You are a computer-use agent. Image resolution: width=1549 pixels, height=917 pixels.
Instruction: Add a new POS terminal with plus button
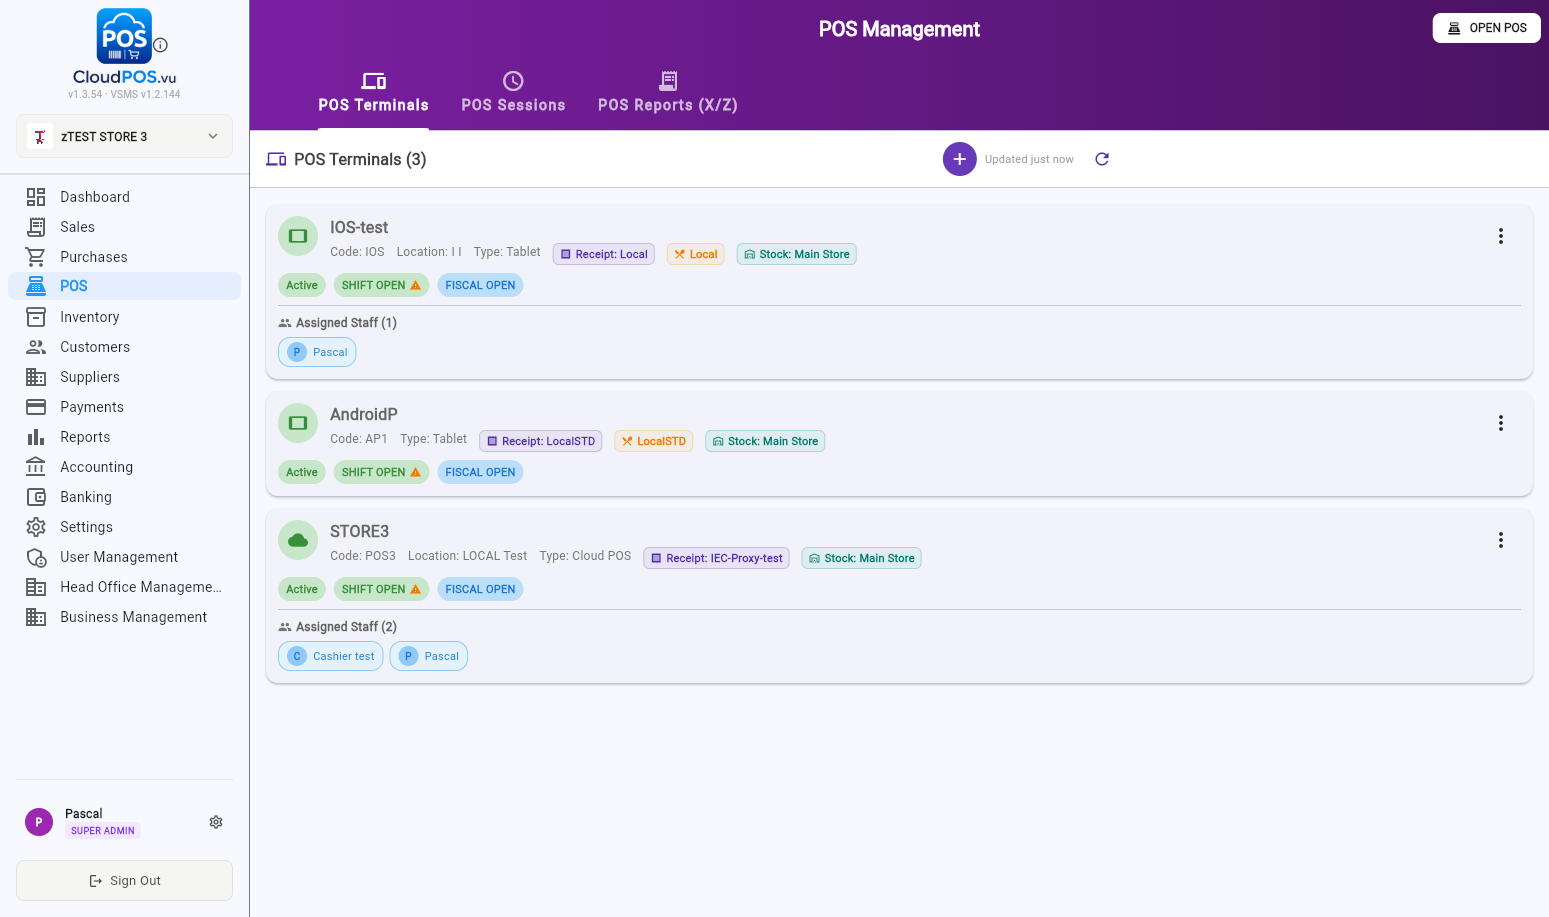[x=959, y=159]
